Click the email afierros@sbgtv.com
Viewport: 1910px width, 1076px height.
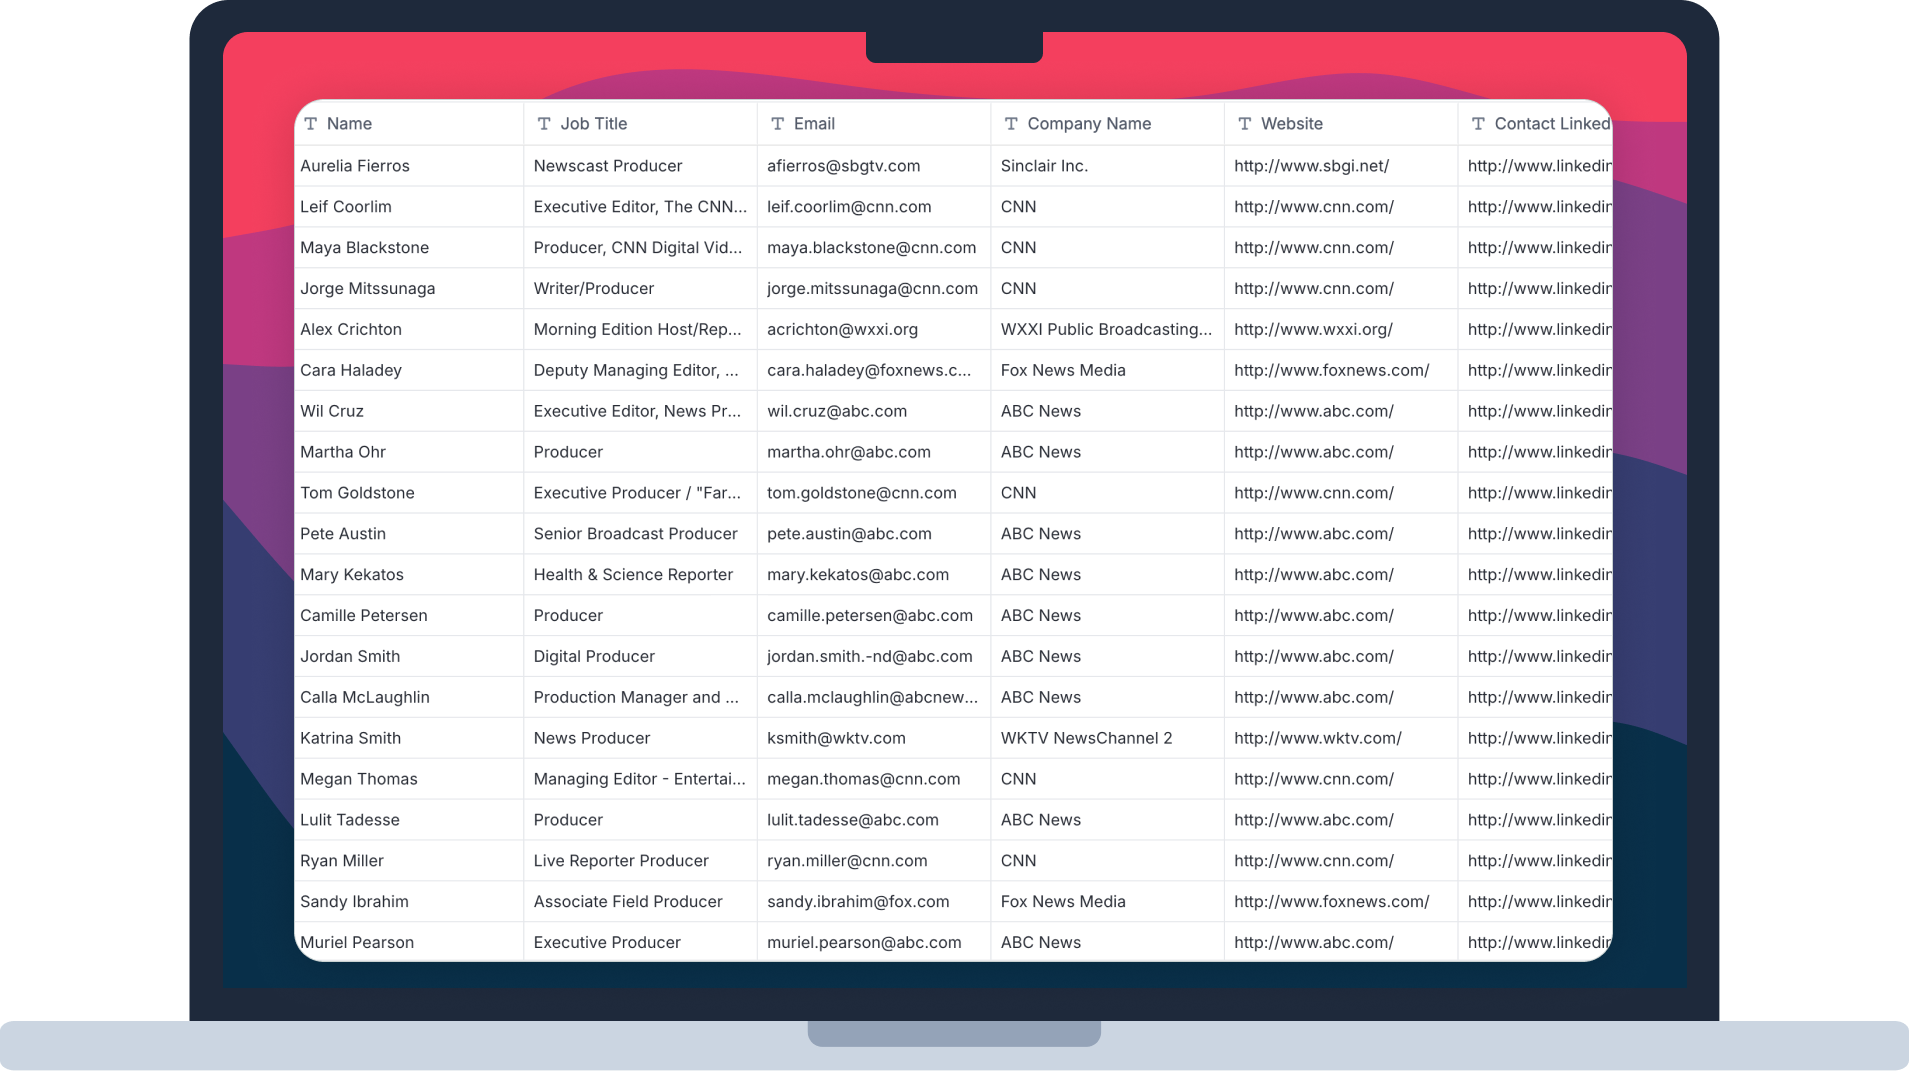point(844,166)
